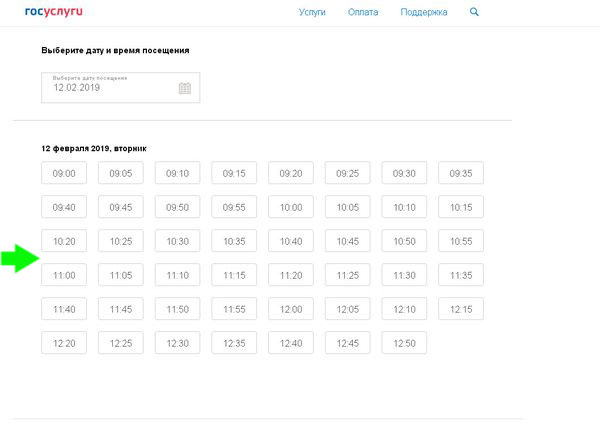Choose the 09:20 time slot
Screen dimensions: 600x431
tap(291, 173)
